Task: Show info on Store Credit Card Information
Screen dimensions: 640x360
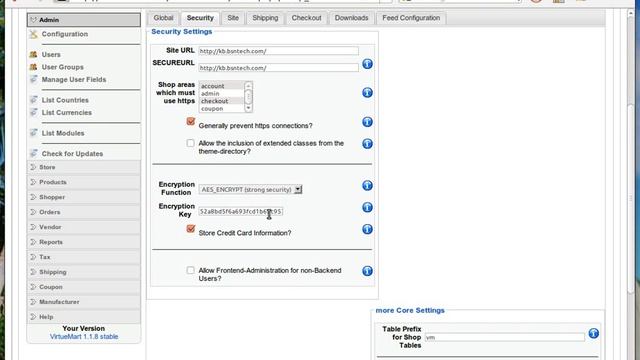Action: click(367, 229)
